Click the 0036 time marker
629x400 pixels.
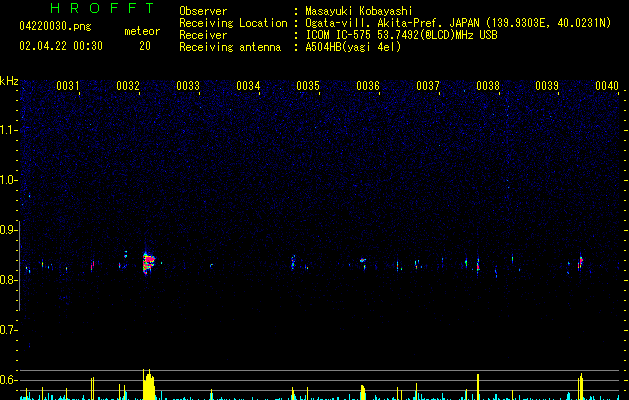tap(368, 86)
